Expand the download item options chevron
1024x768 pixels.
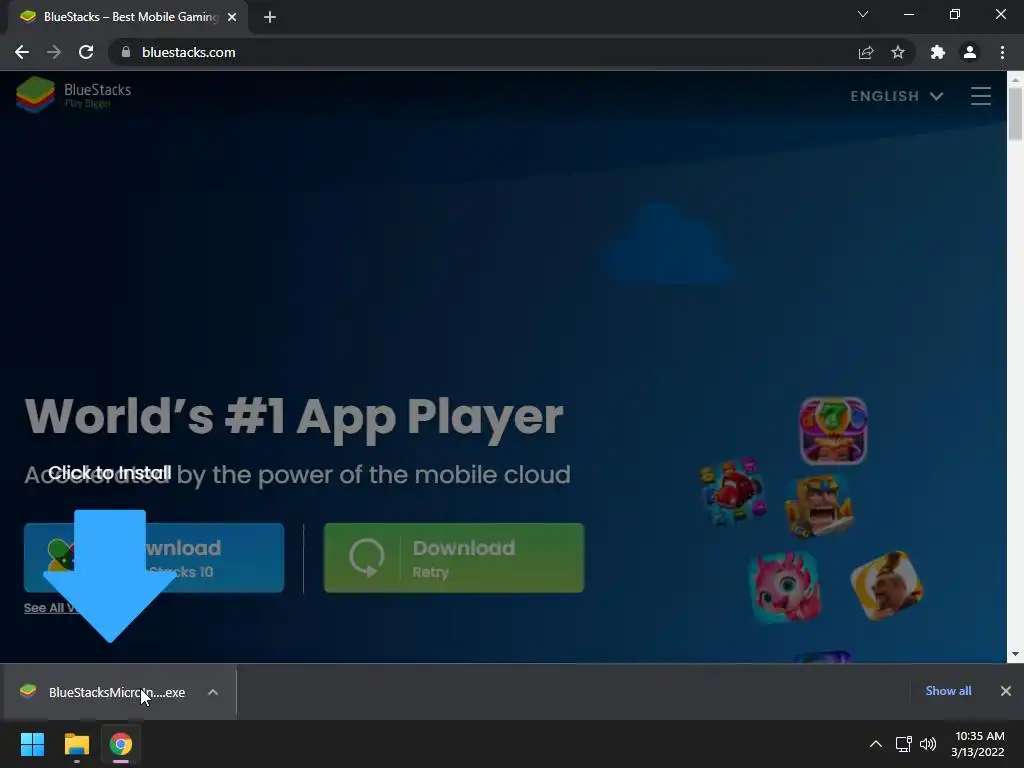click(213, 692)
